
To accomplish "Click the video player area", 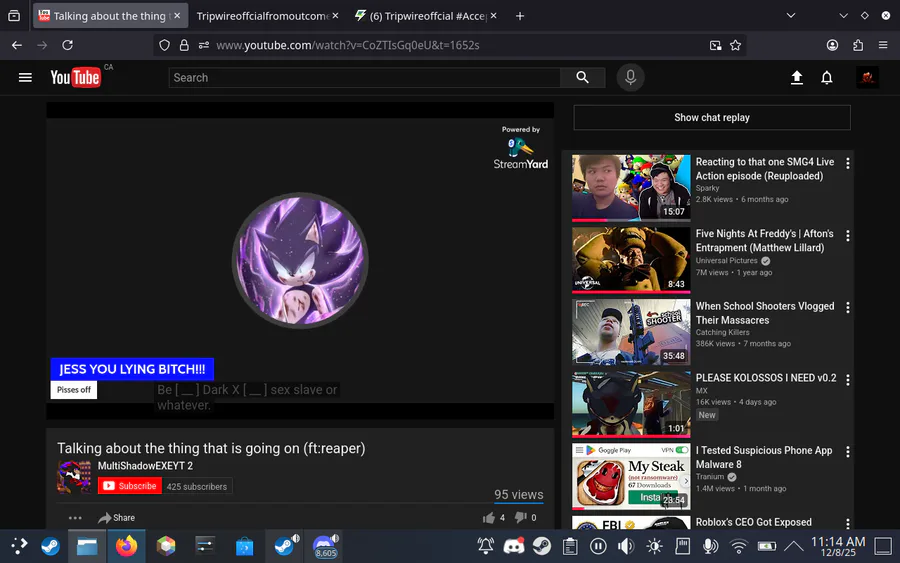I will (x=300, y=261).
